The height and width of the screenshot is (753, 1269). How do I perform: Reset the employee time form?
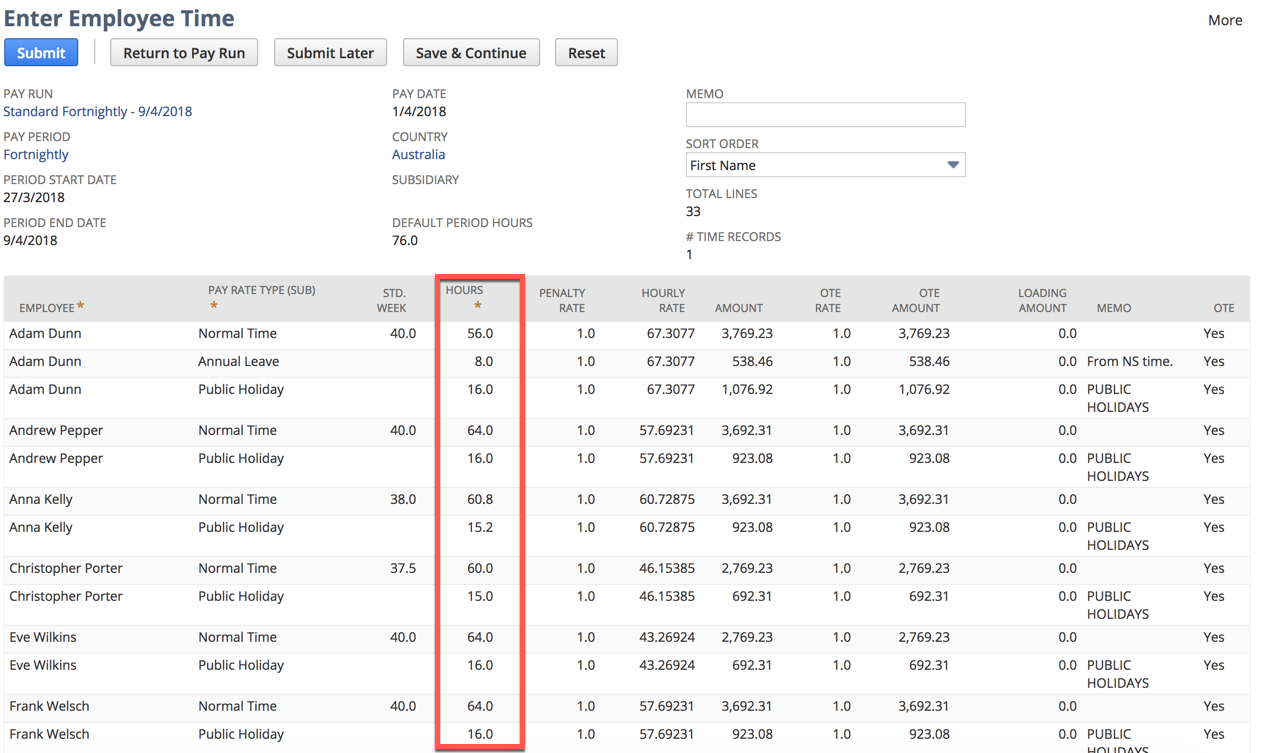click(x=586, y=52)
